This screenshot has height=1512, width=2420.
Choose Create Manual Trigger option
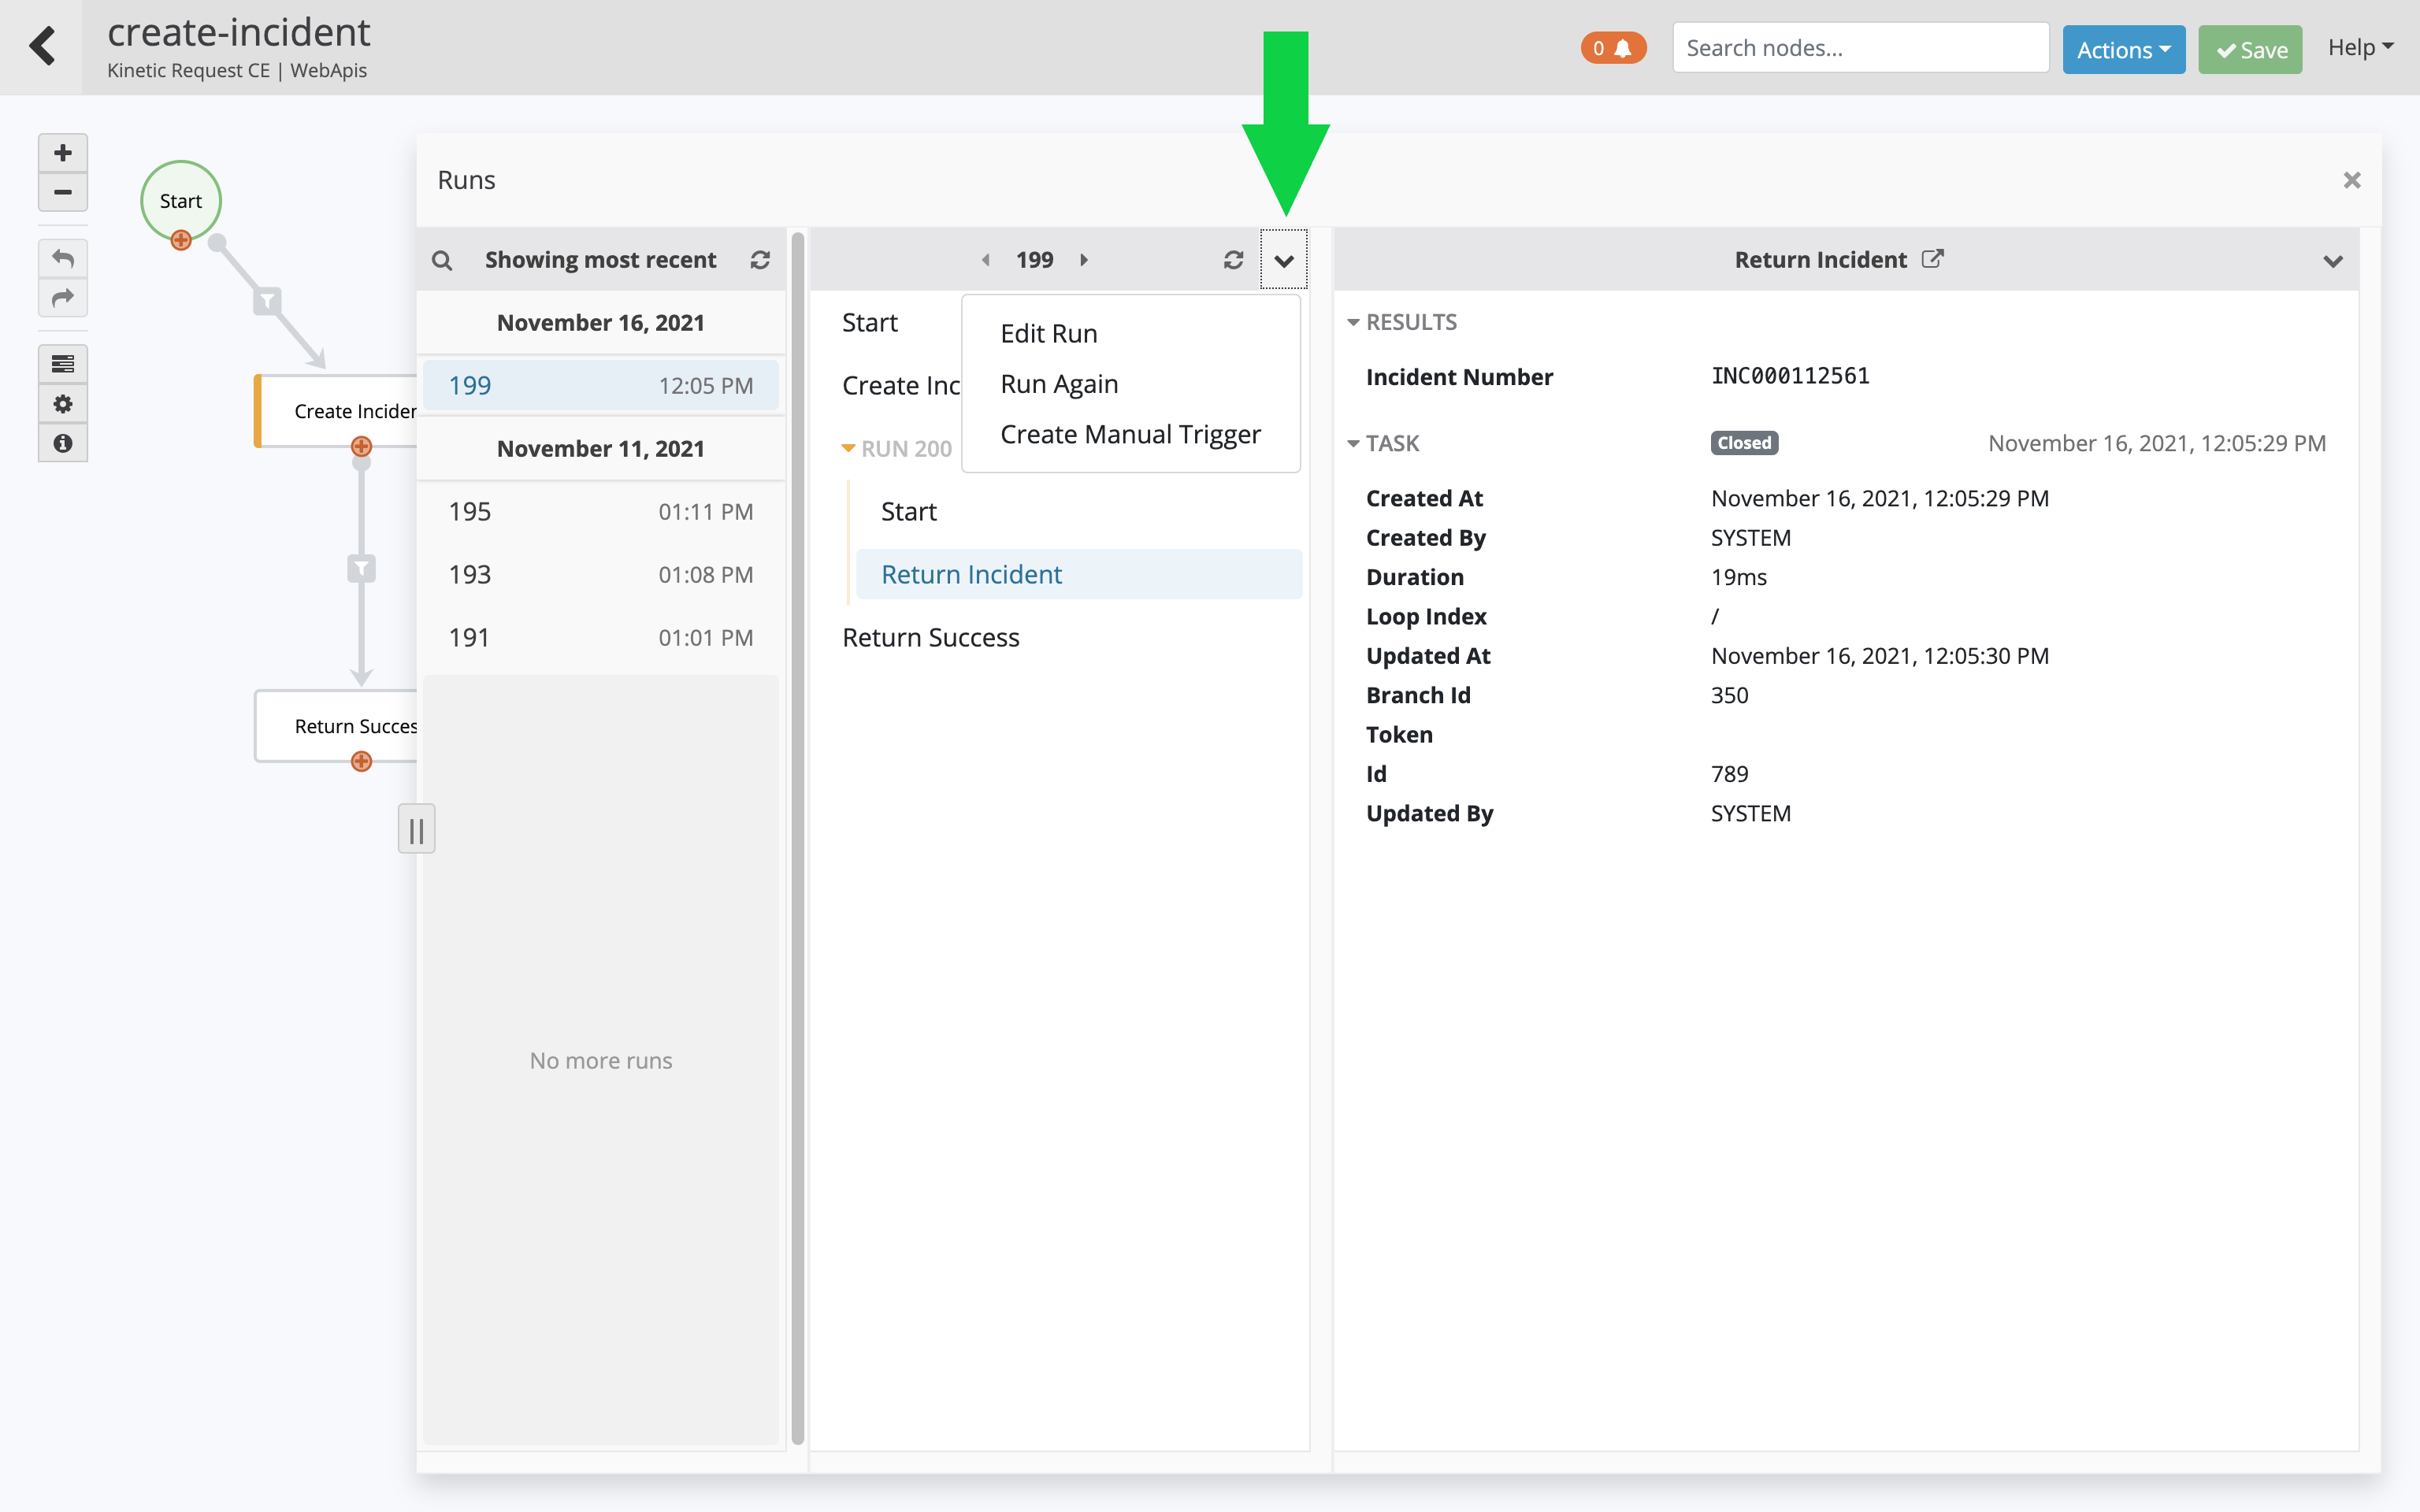[1130, 434]
